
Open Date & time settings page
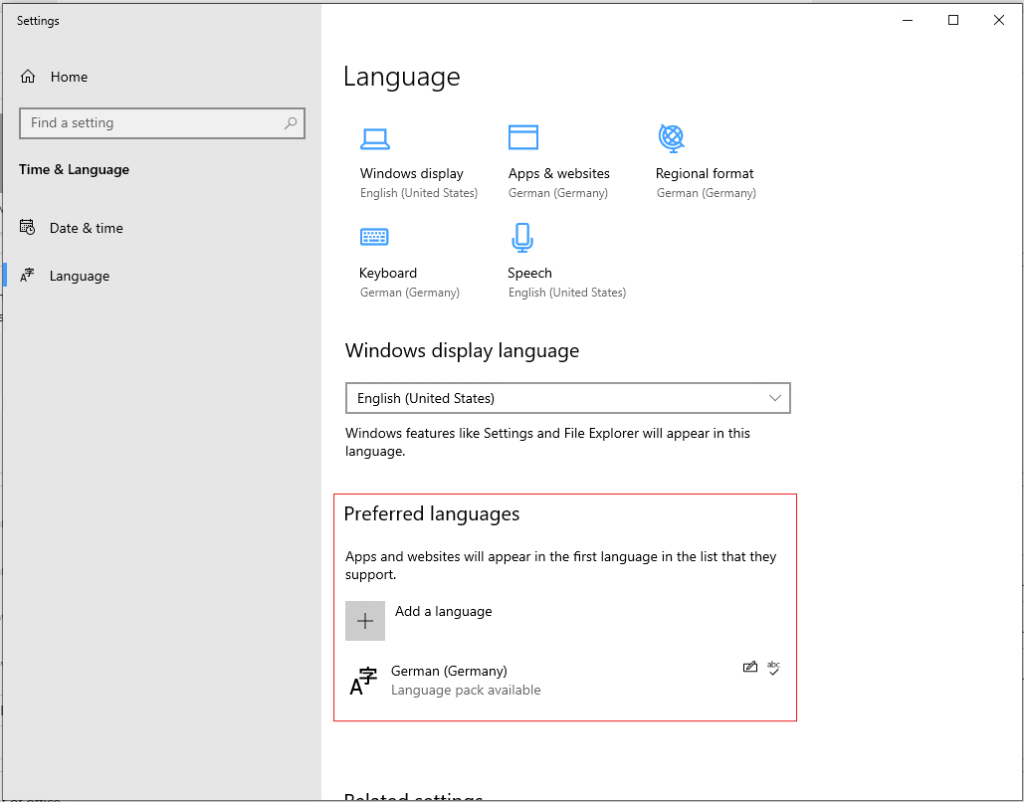86,228
